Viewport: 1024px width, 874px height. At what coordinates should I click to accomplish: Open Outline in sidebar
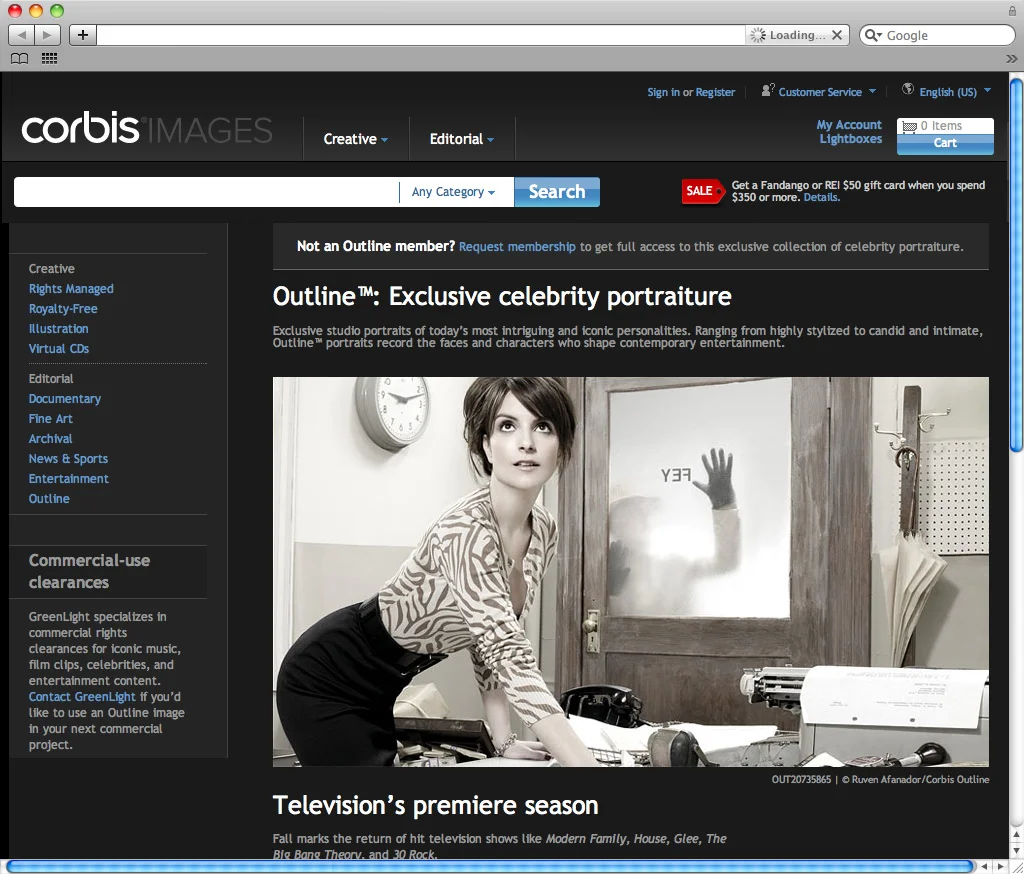coord(49,499)
